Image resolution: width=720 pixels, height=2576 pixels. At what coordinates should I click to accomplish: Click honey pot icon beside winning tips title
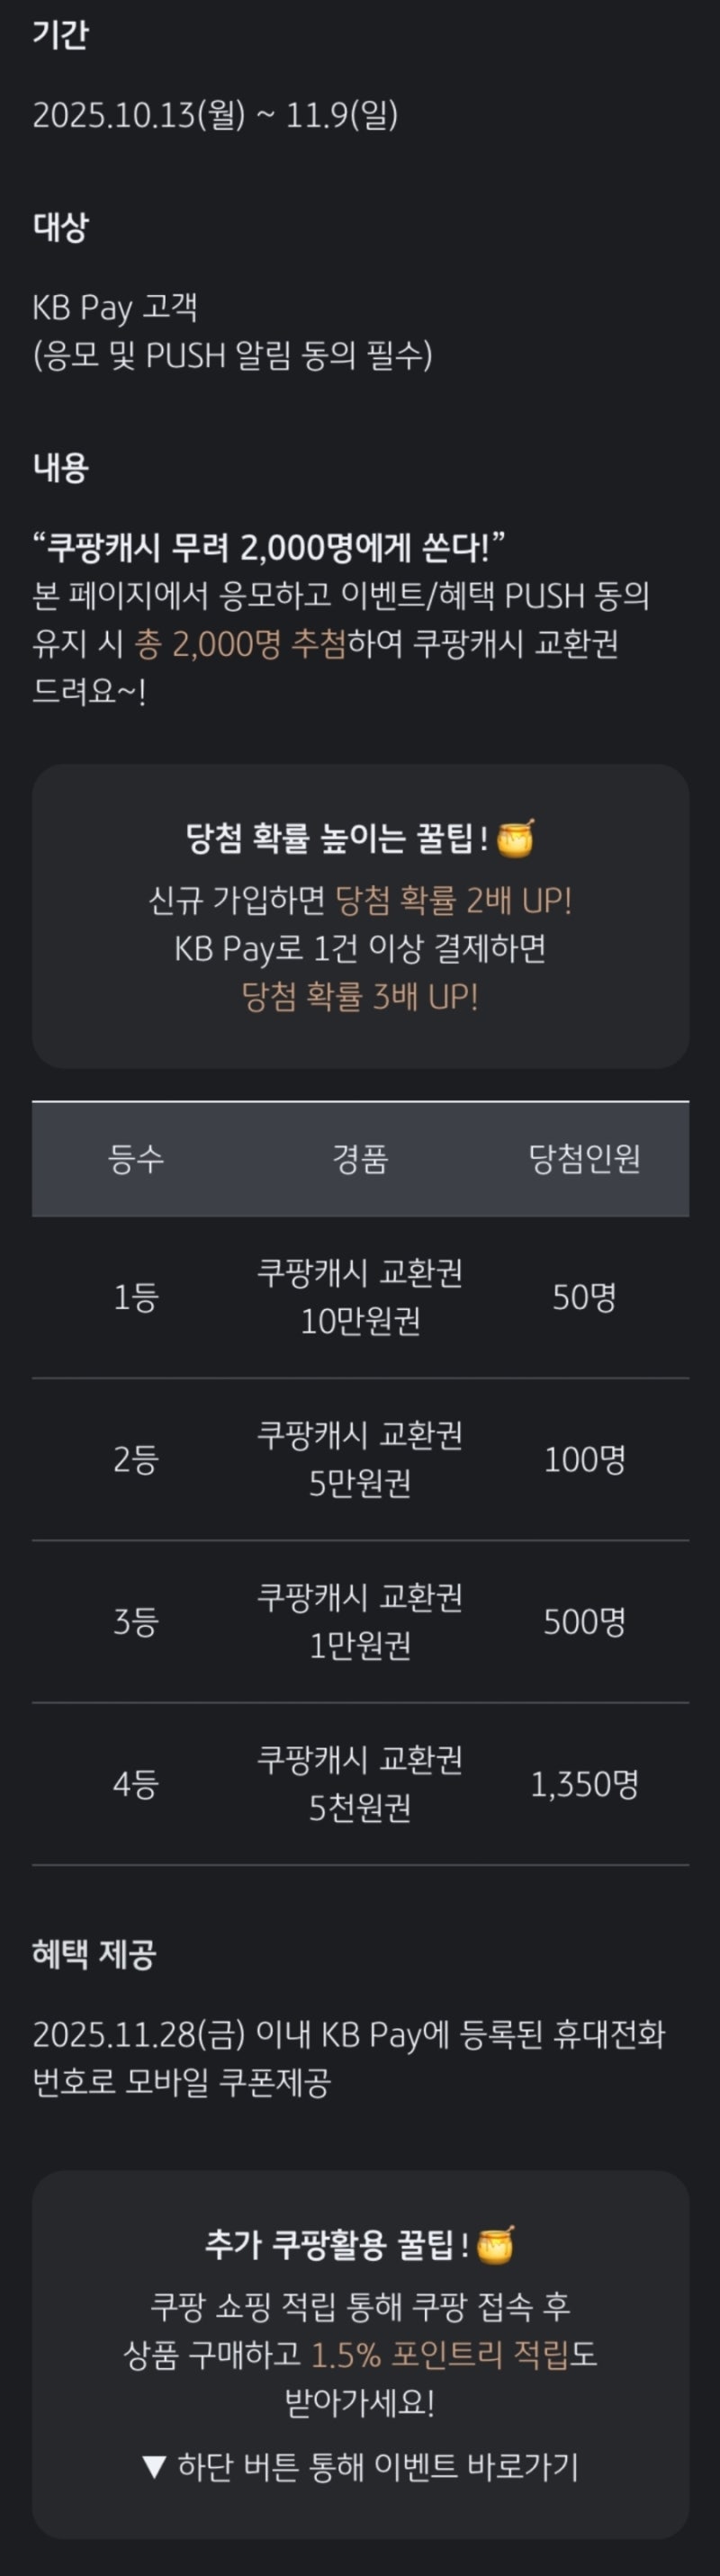(x=516, y=838)
